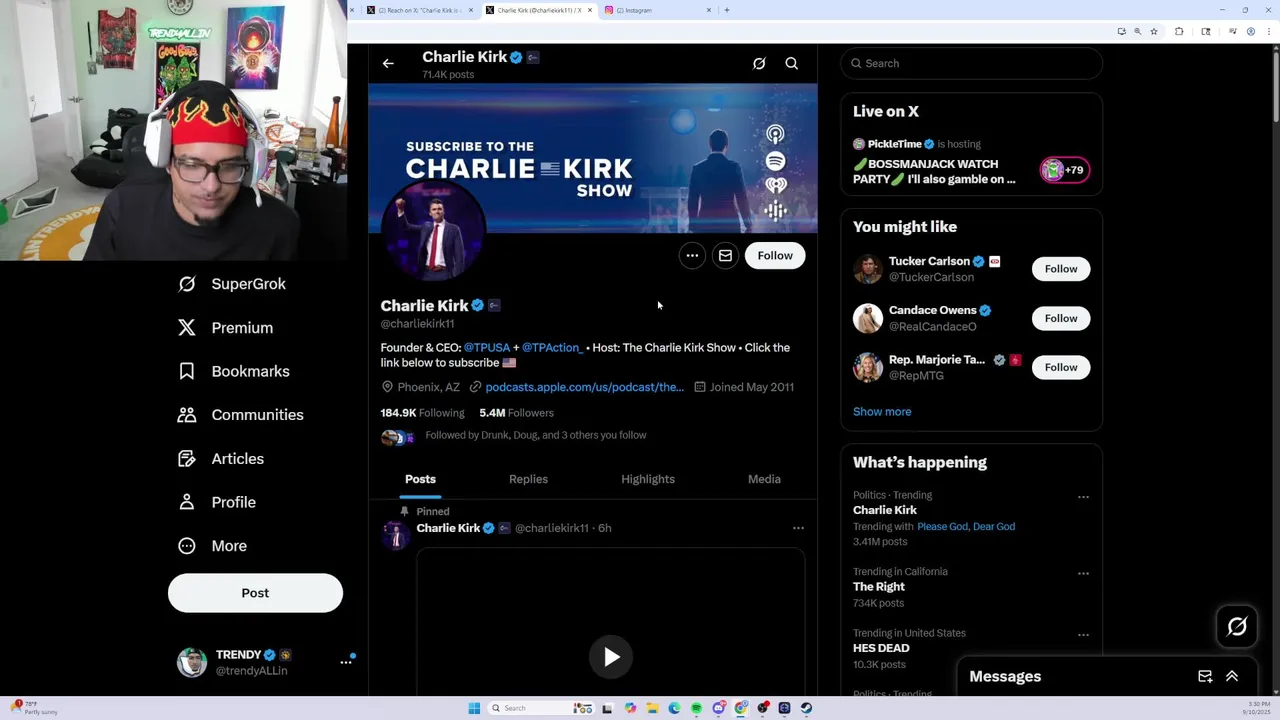This screenshot has width=1280, height=720.
Task: Follow Tucker Carlson
Action: (1061, 269)
